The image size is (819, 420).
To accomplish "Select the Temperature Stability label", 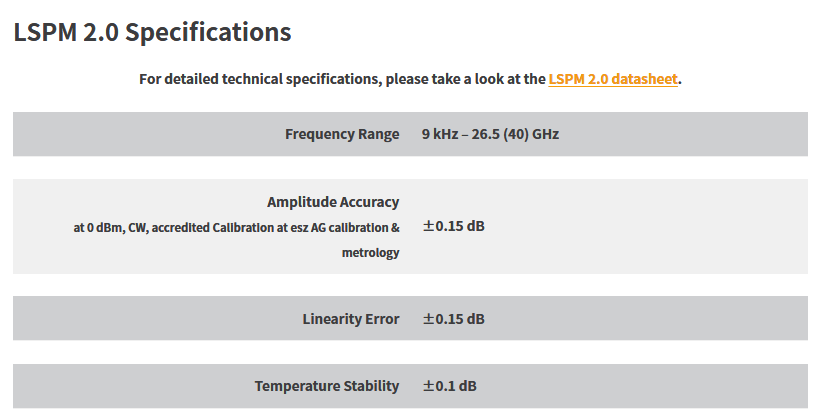I will (326, 386).
